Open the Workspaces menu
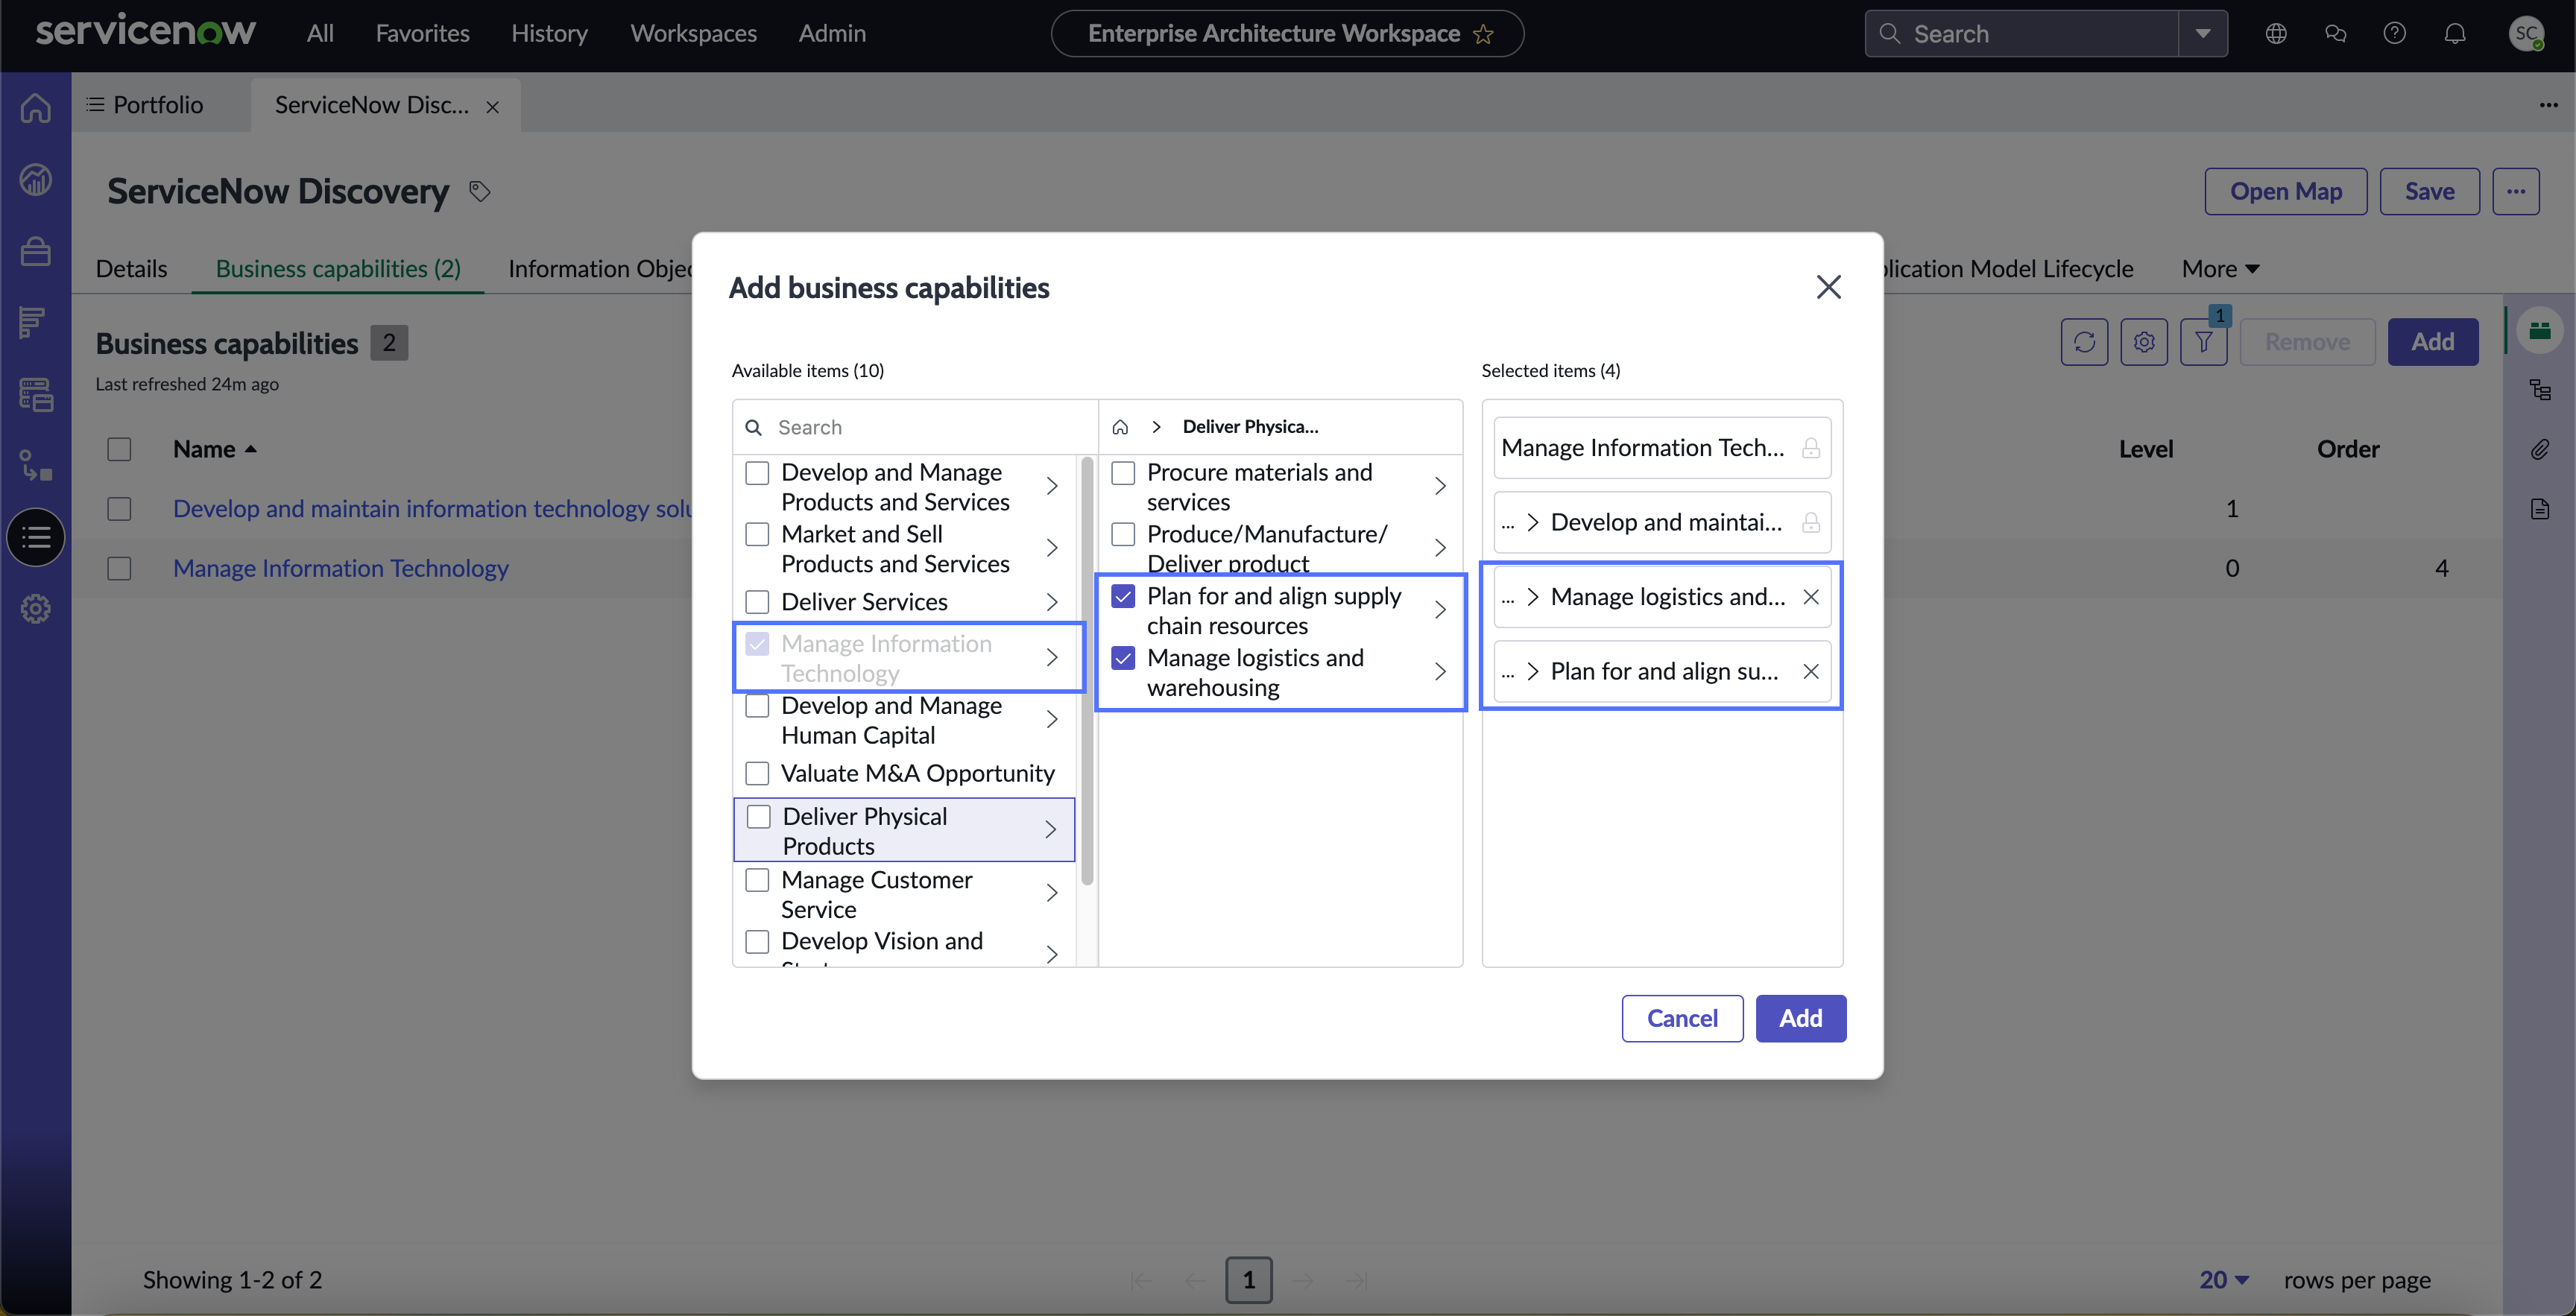 tap(693, 34)
